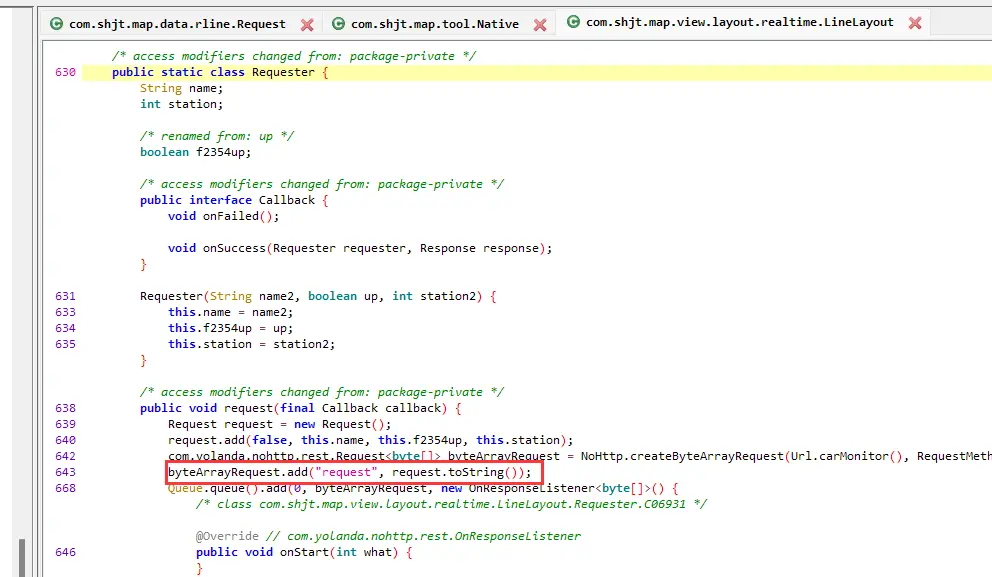The height and width of the screenshot is (577, 992).
Task: Click line number 635 in gutter
Action: point(65,344)
